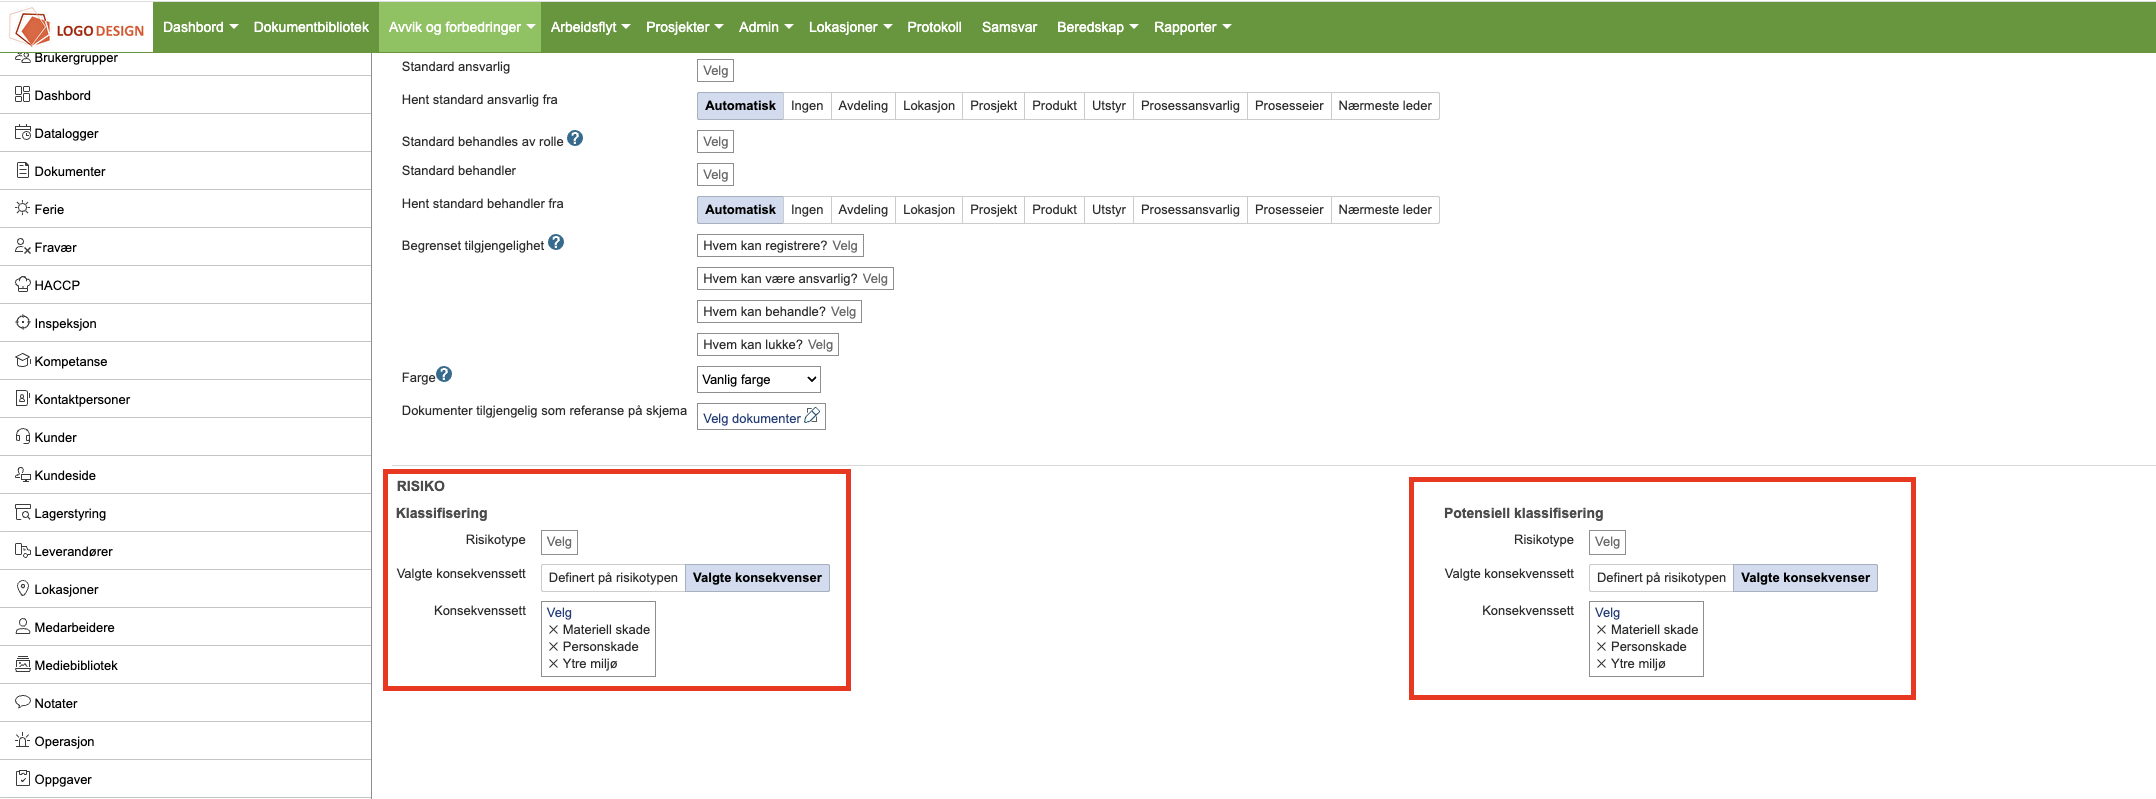Choose Definert på risikotypen under Klassifisering
Viewport: 2156px width, 799px height.
tap(612, 578)
